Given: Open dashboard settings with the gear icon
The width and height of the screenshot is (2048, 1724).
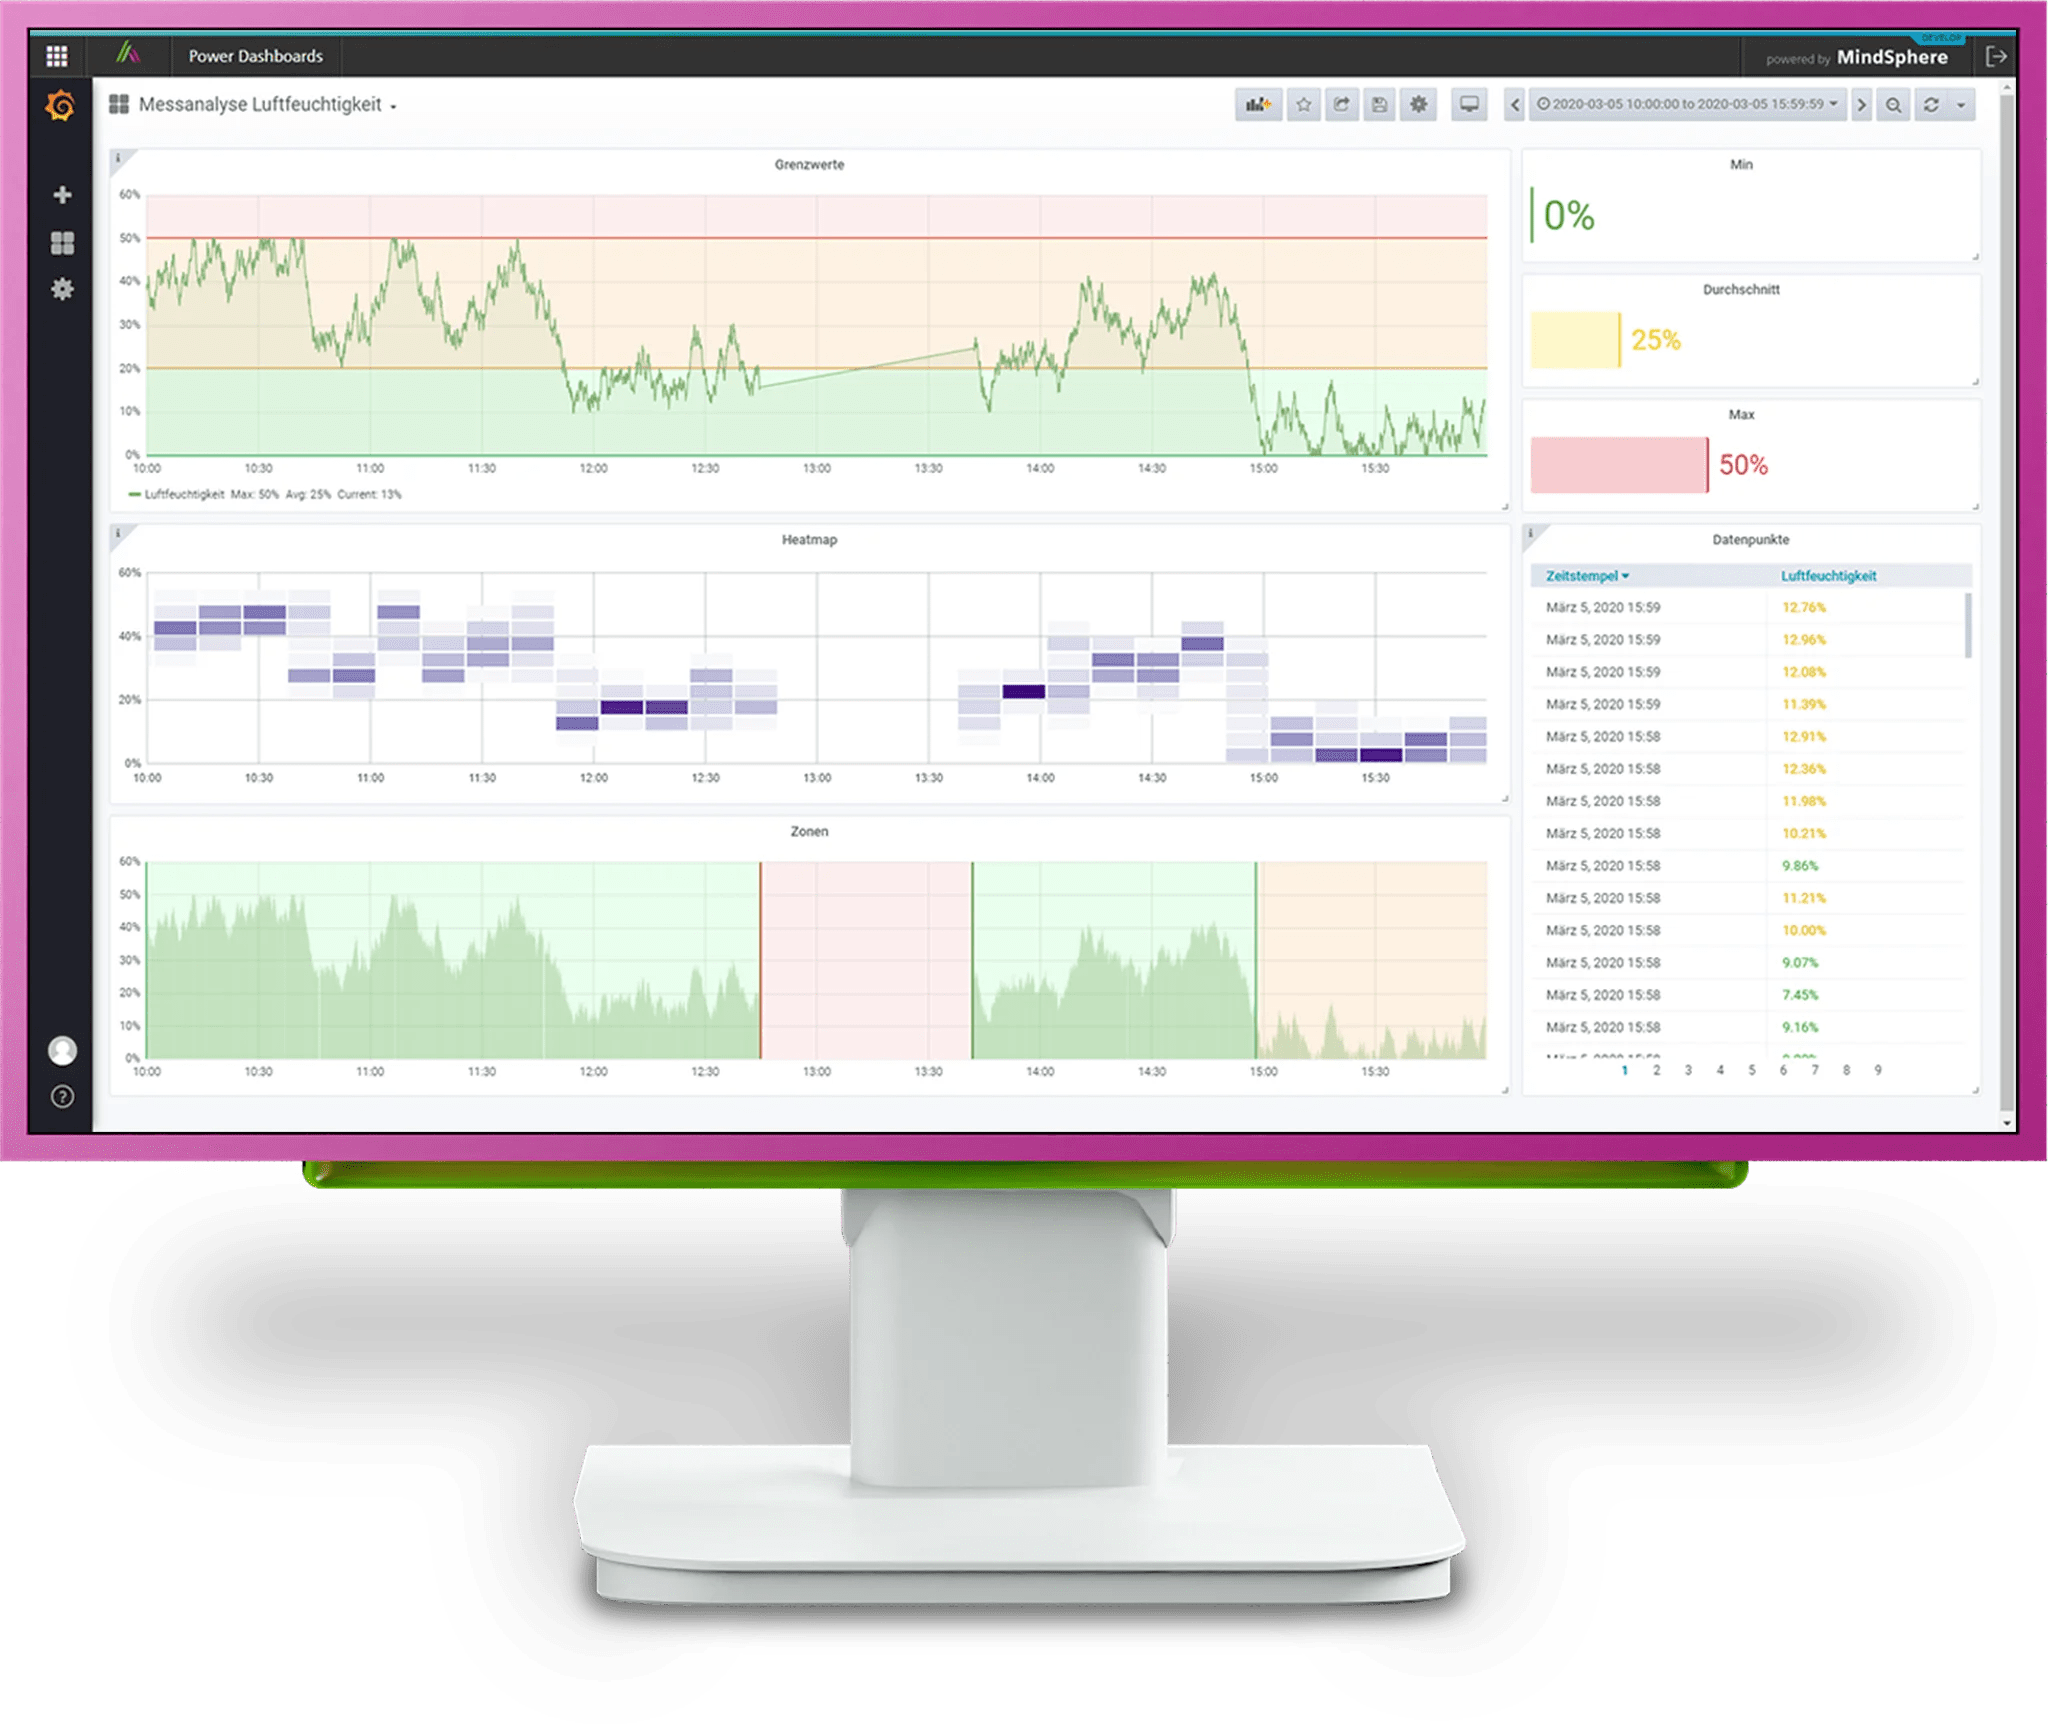Looking at the screenshot, I should (1417, 105).
